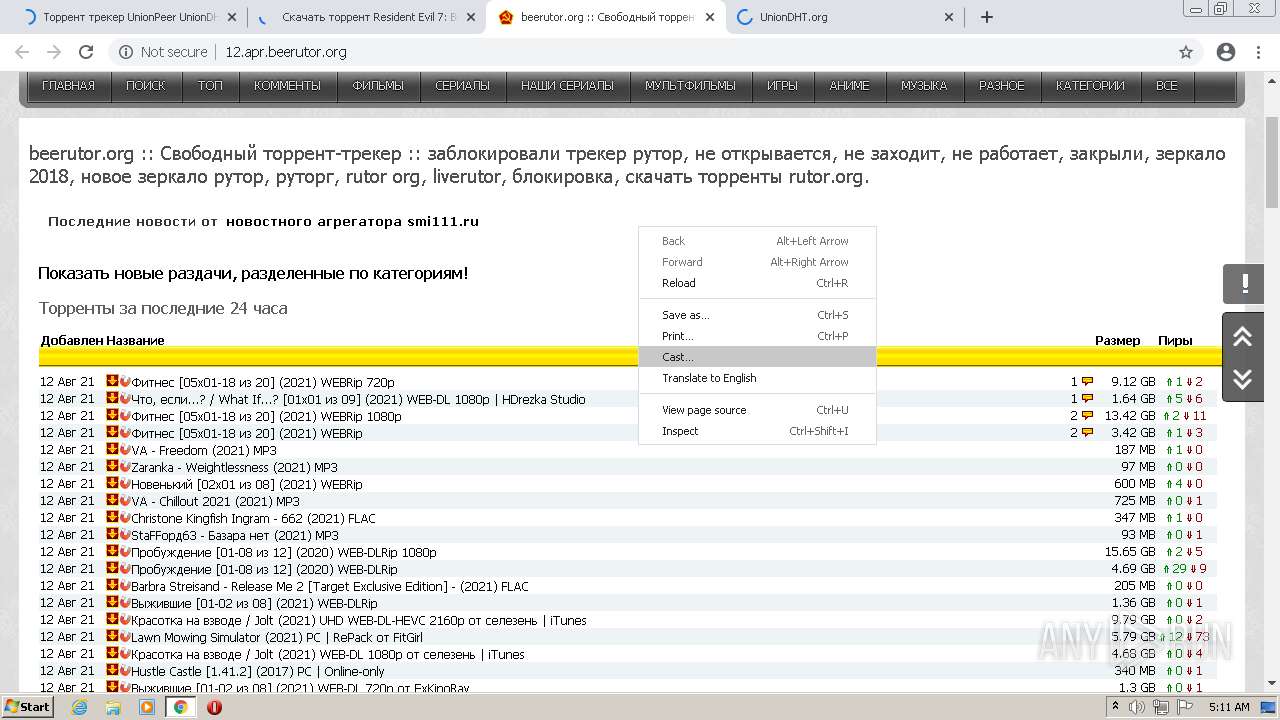Open the АНИМЕ navigation item
This screenshot has height=720, width=1280.
(850, 86)
